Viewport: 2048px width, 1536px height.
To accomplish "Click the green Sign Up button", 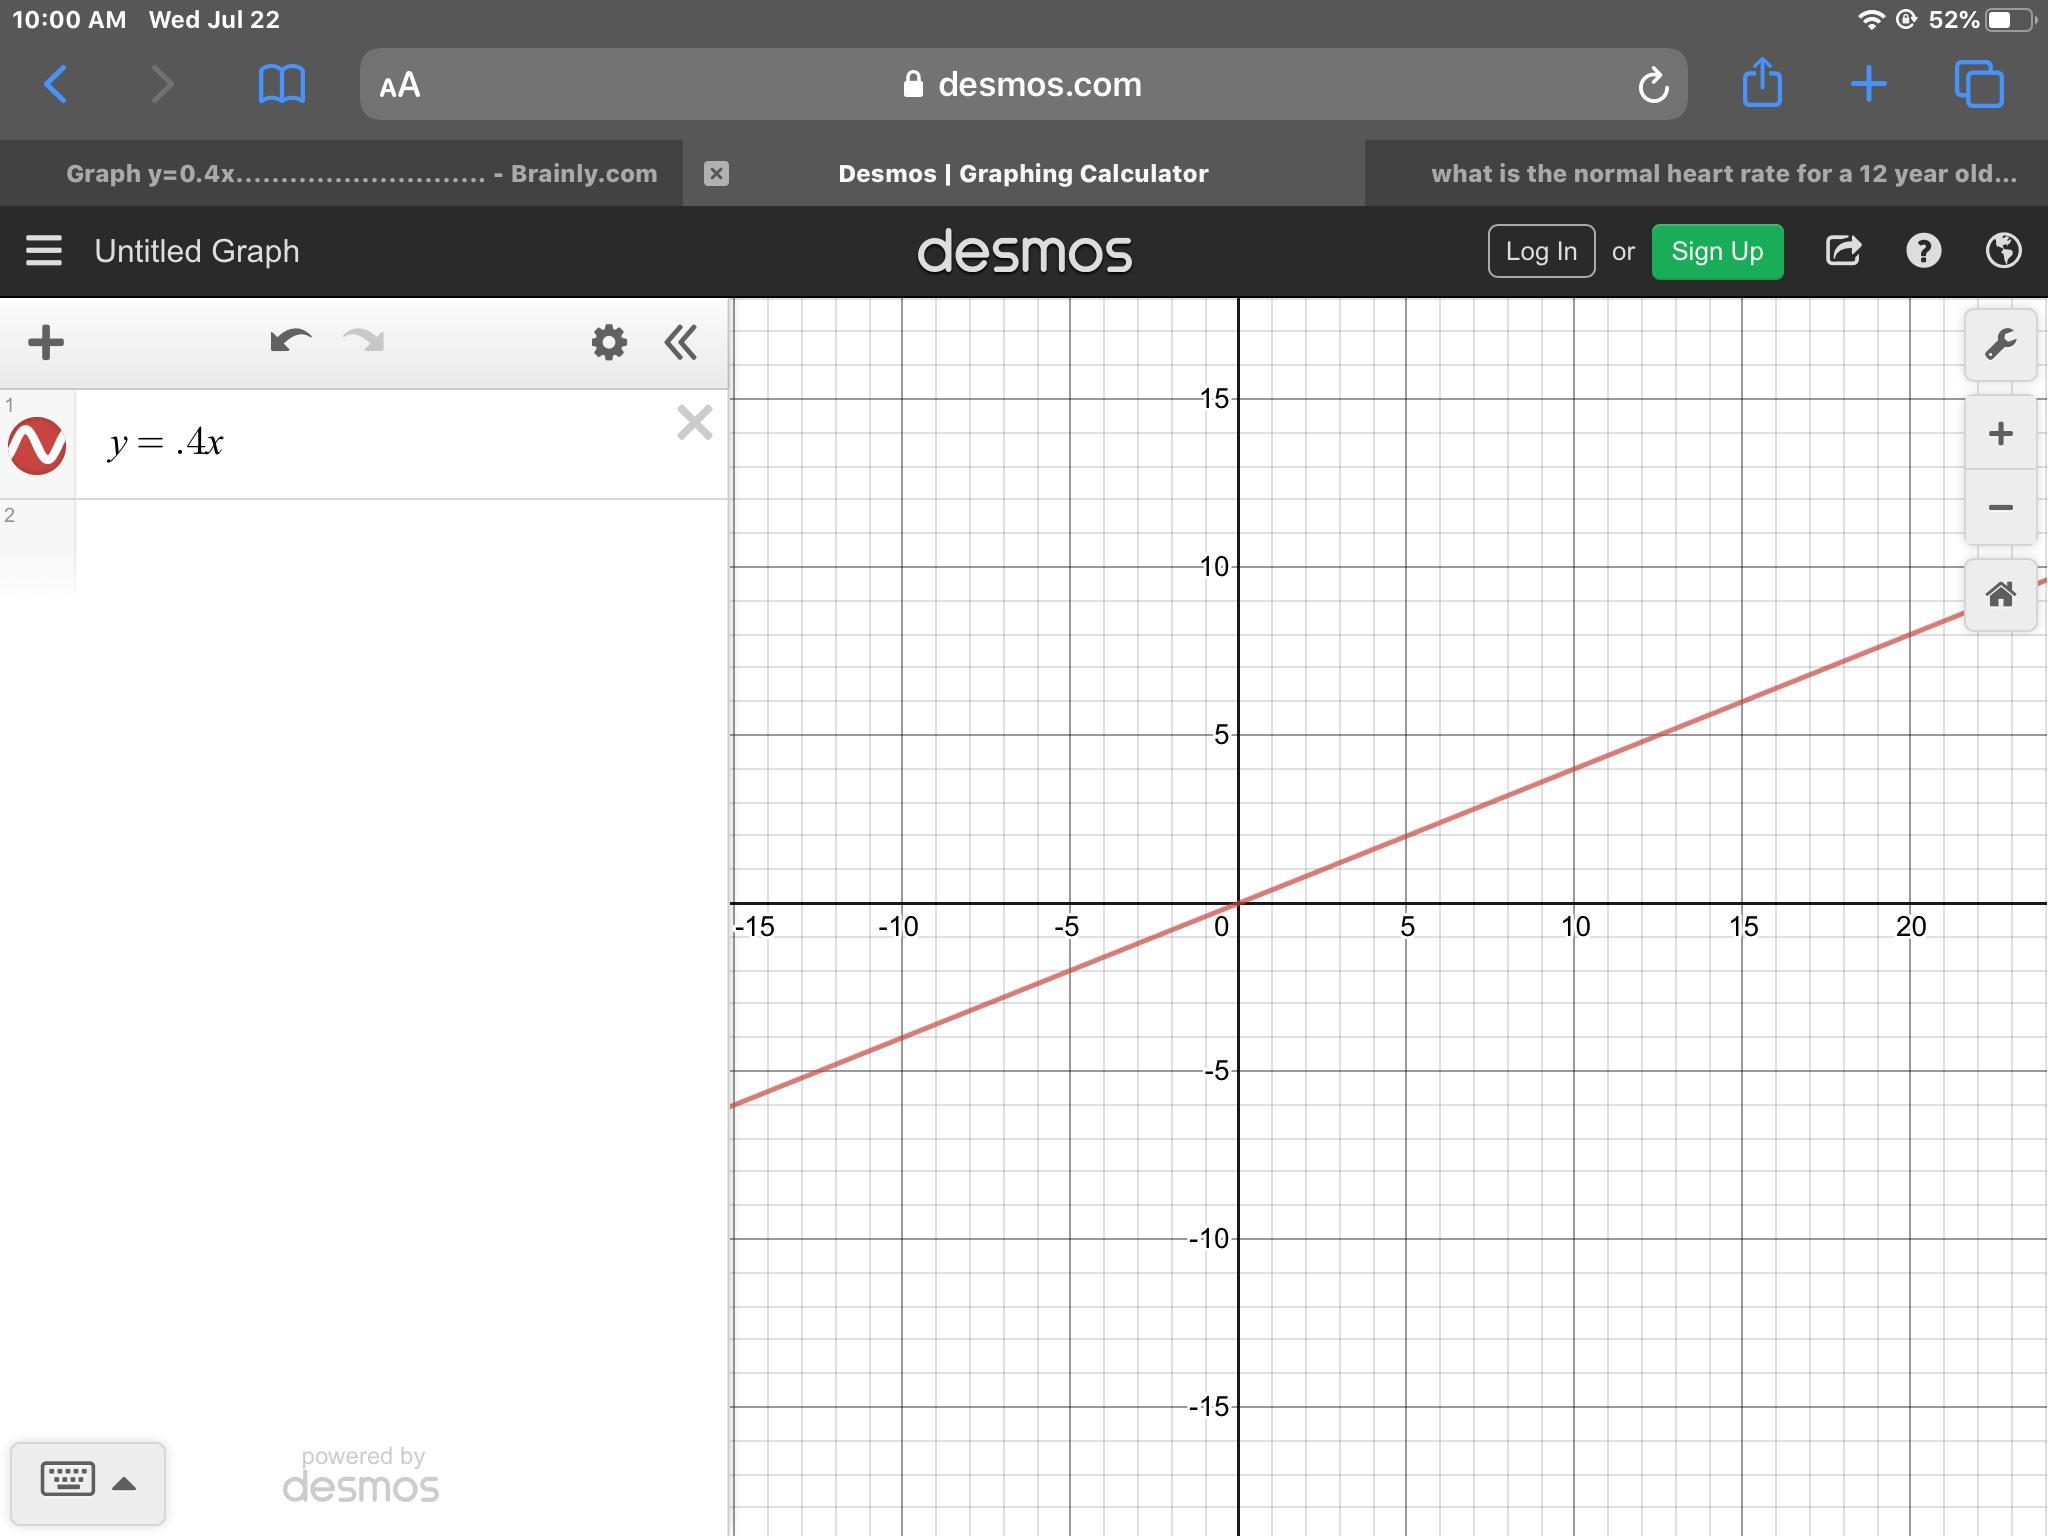I will (x=1716, y=251).
